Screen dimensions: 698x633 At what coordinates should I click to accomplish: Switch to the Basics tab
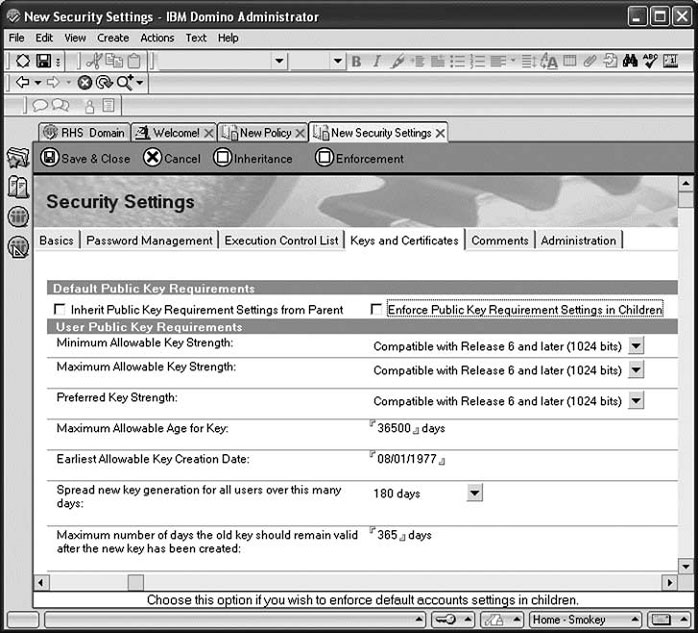[x=57, y=240]
